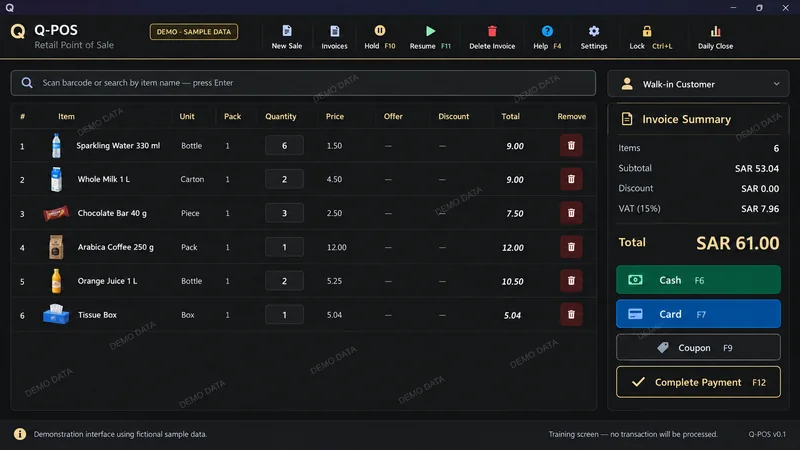Click the Unit column header
Screen dimensions: 800x450
(187, 116)
